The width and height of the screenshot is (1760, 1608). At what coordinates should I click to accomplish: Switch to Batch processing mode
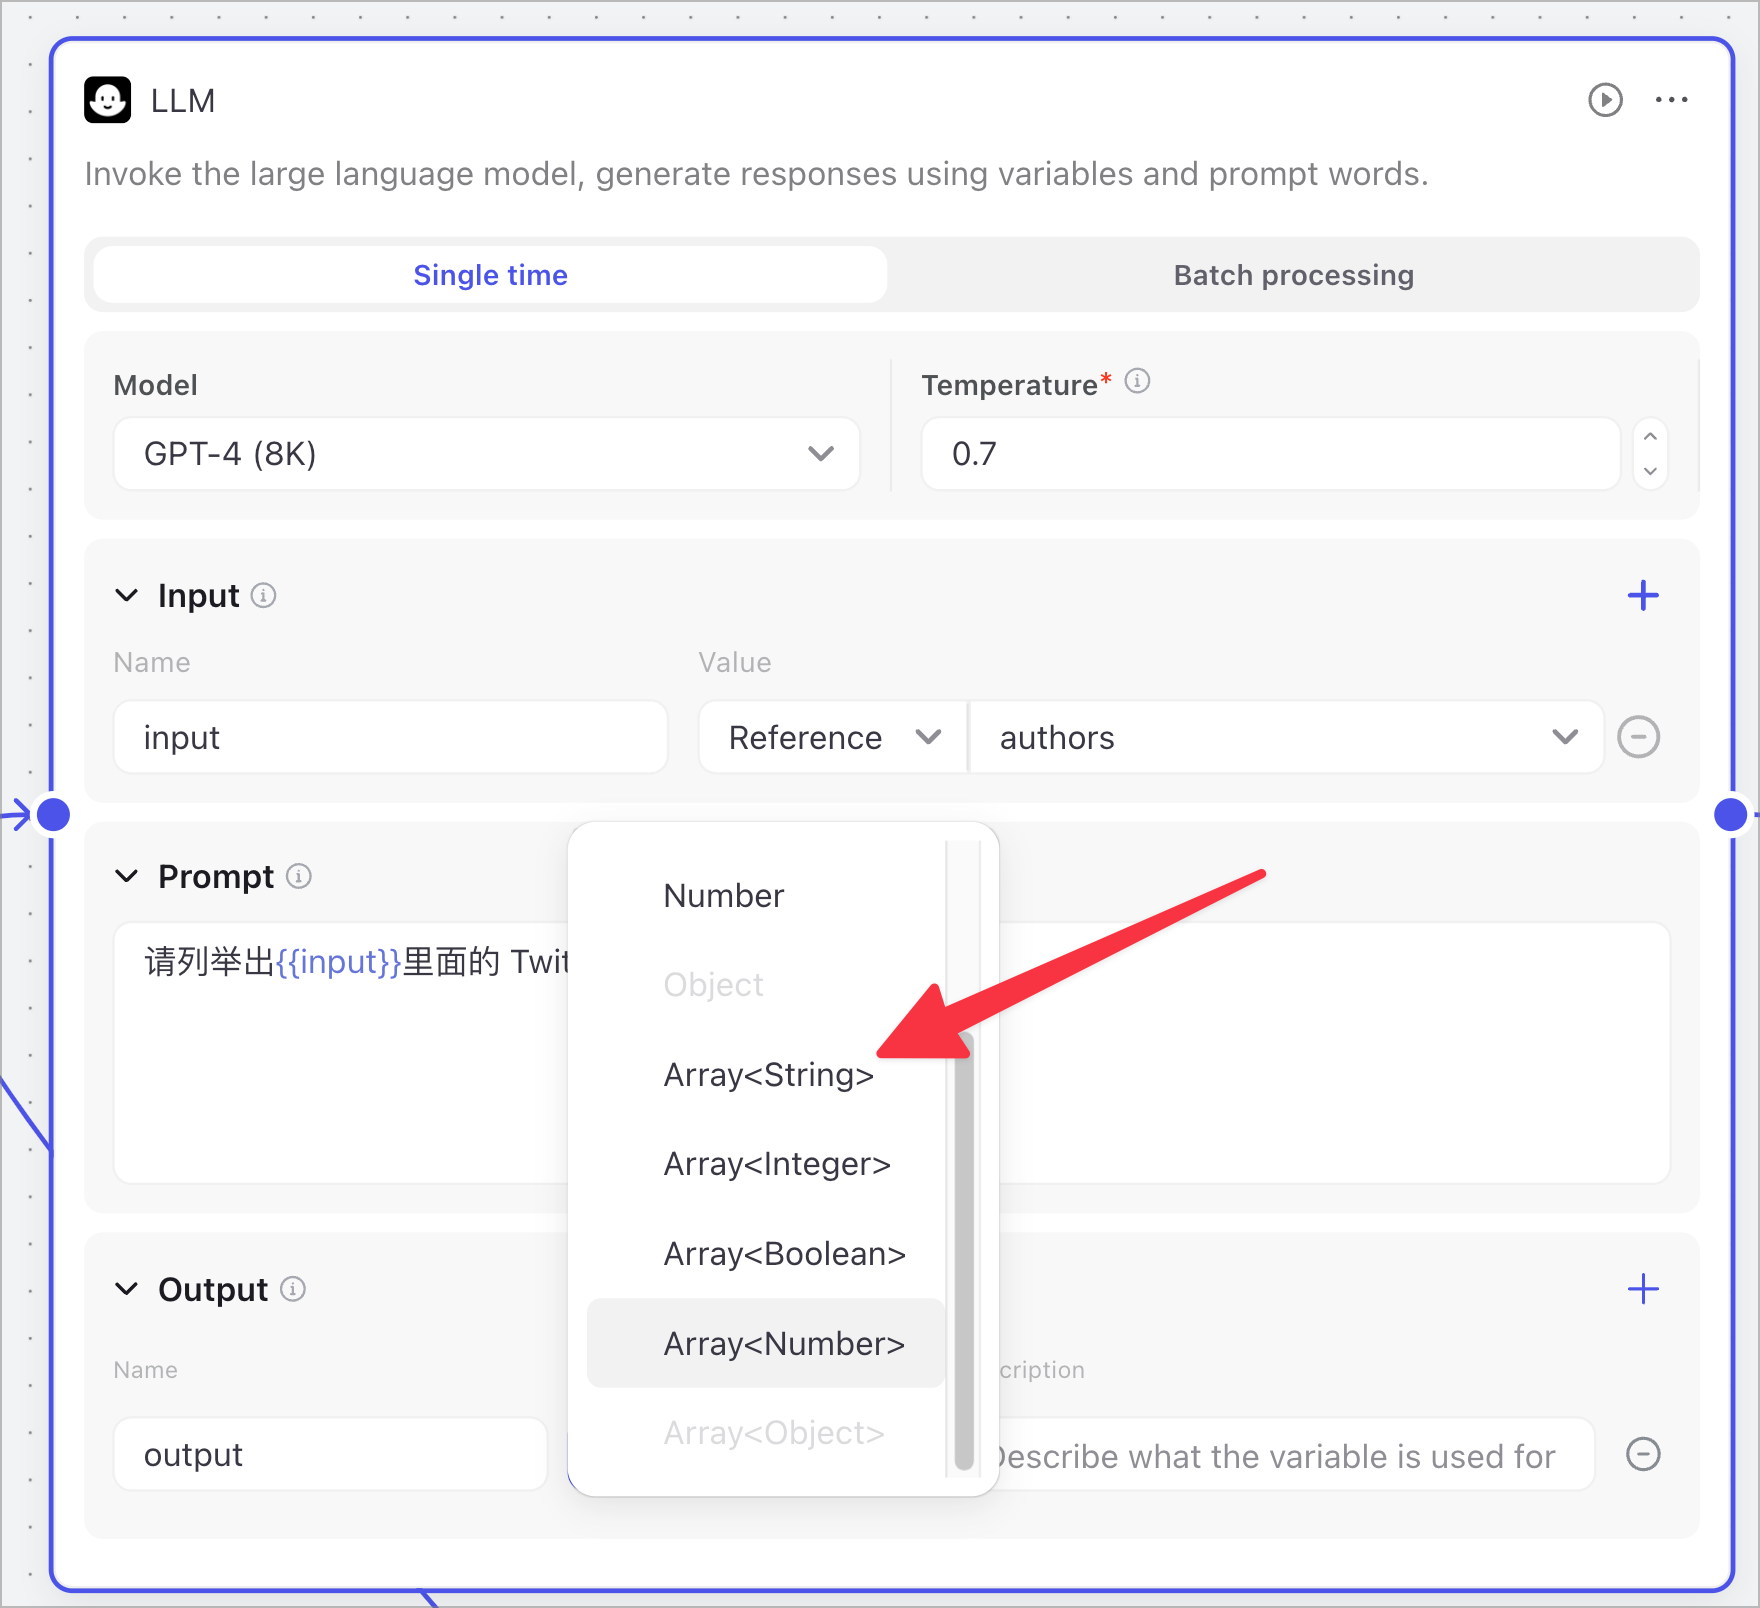point(1293,275)
